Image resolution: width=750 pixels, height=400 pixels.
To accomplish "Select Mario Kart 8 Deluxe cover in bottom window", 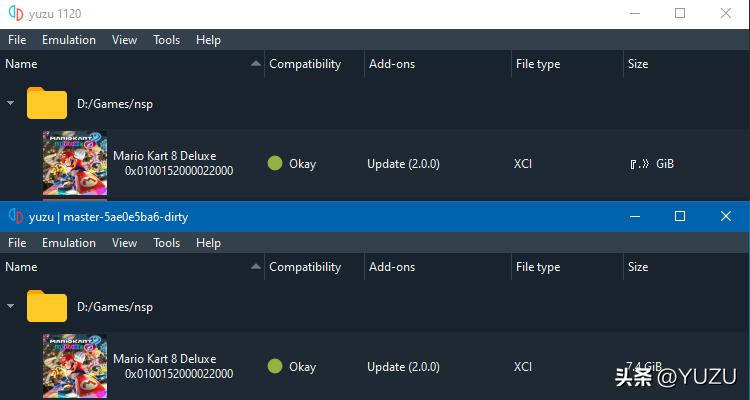I will tap(74, 367).
